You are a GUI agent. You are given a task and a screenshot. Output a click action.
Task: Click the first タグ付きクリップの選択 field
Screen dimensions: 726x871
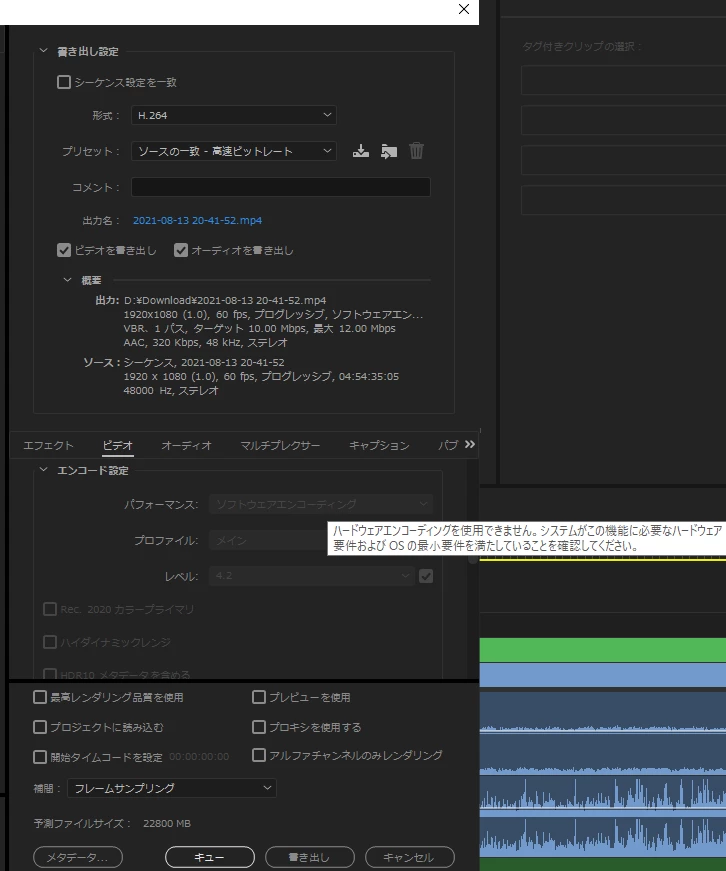coord(623,80)
